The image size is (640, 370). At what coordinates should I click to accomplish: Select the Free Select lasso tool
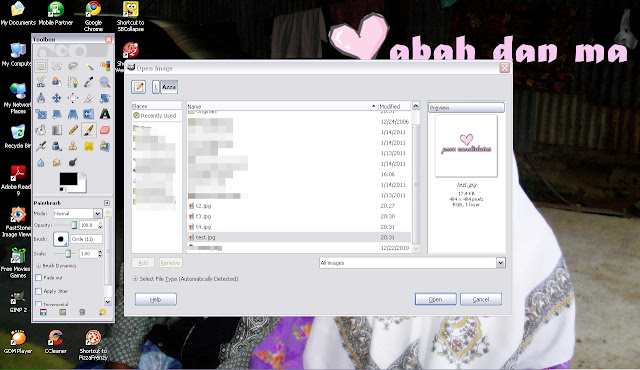[x=73, y=66]
